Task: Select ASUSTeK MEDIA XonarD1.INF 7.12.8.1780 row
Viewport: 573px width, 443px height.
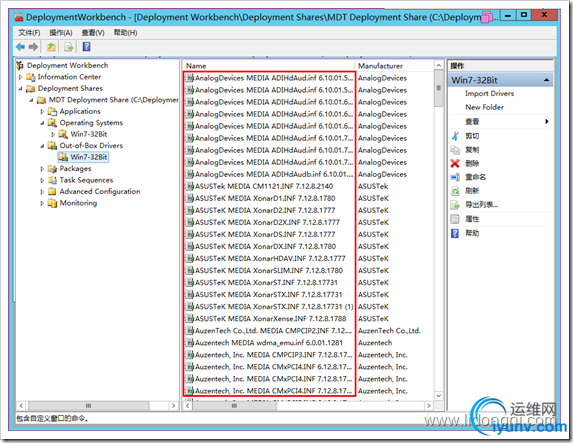Action: click(x=265, y=198)
